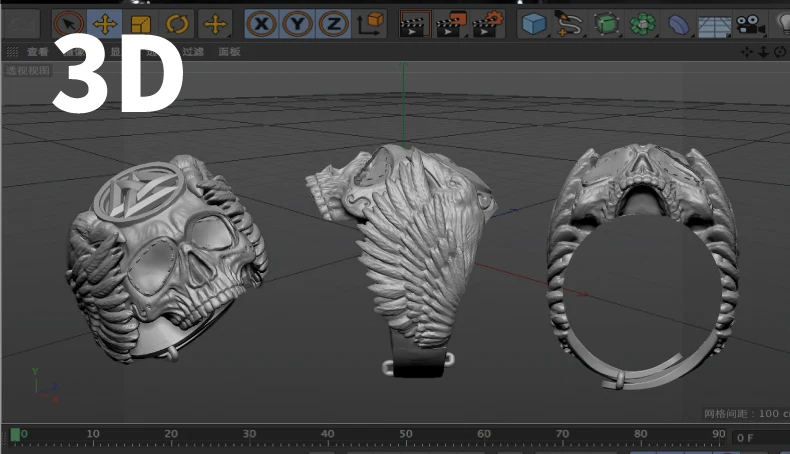Jump to frame 10 on timeline

point(93,434)
